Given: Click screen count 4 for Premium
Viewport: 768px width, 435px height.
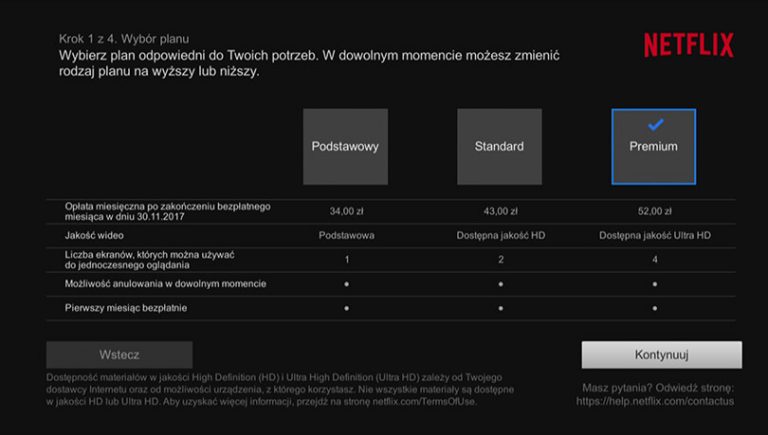Looking at the screenshot, I should [x=654, y=259].
